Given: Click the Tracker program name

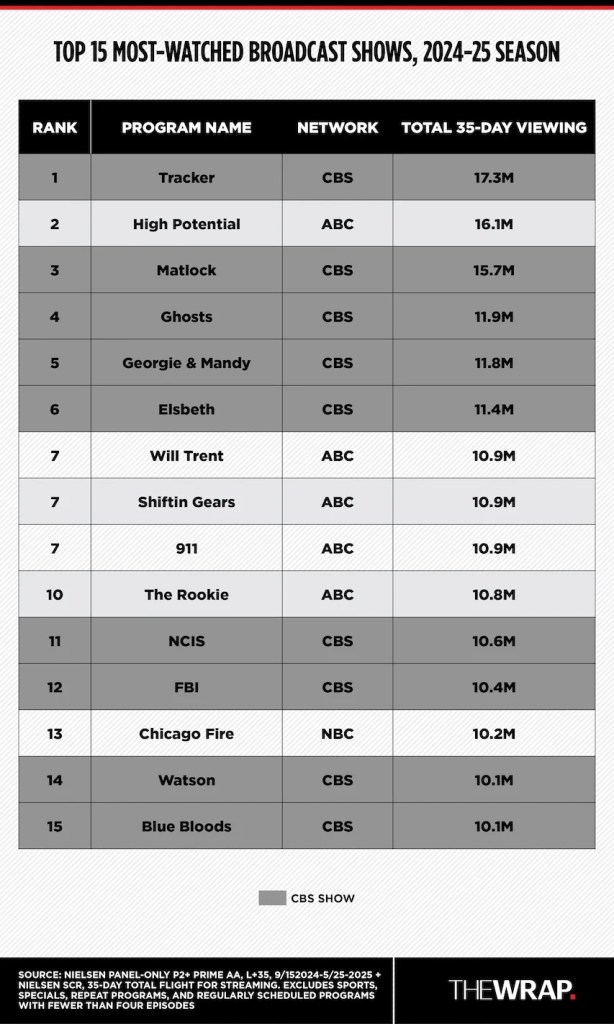Looking at the screenshot, I should tap(186, 178).
